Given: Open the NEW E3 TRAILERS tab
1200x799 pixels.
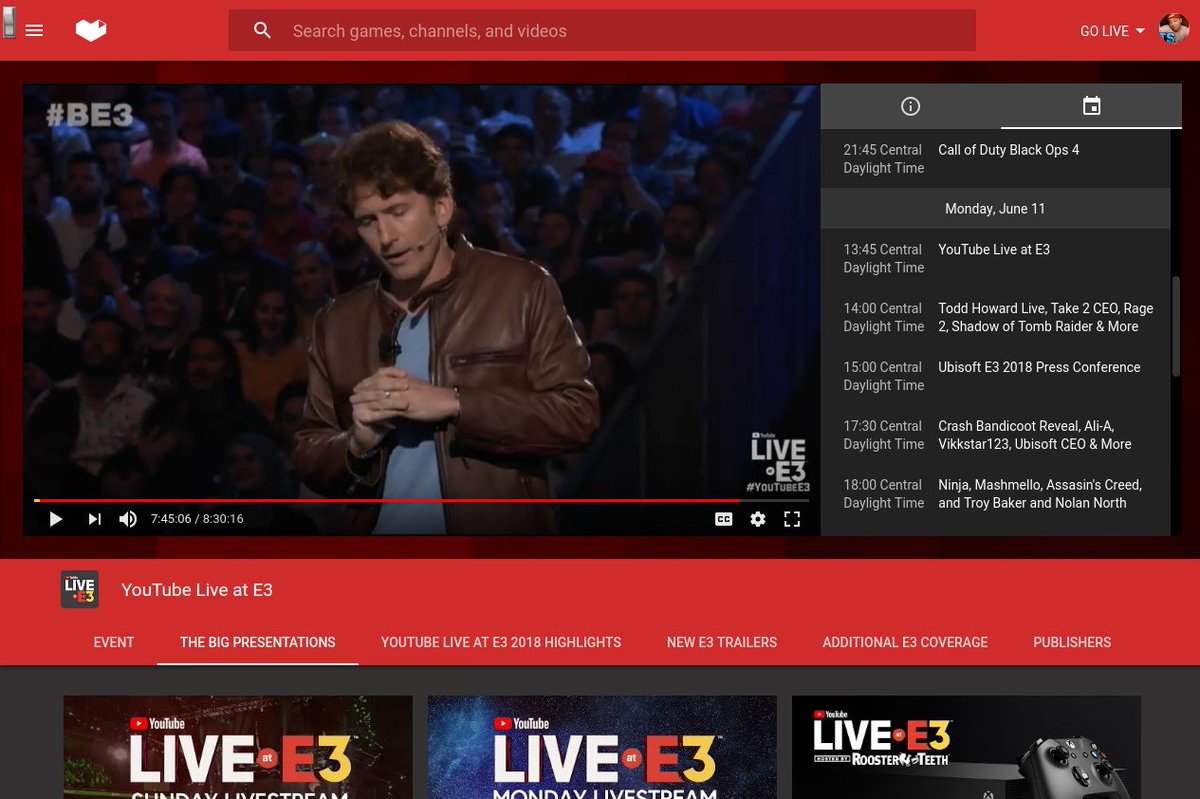Looking at the screenshot, I should (722, 642).
